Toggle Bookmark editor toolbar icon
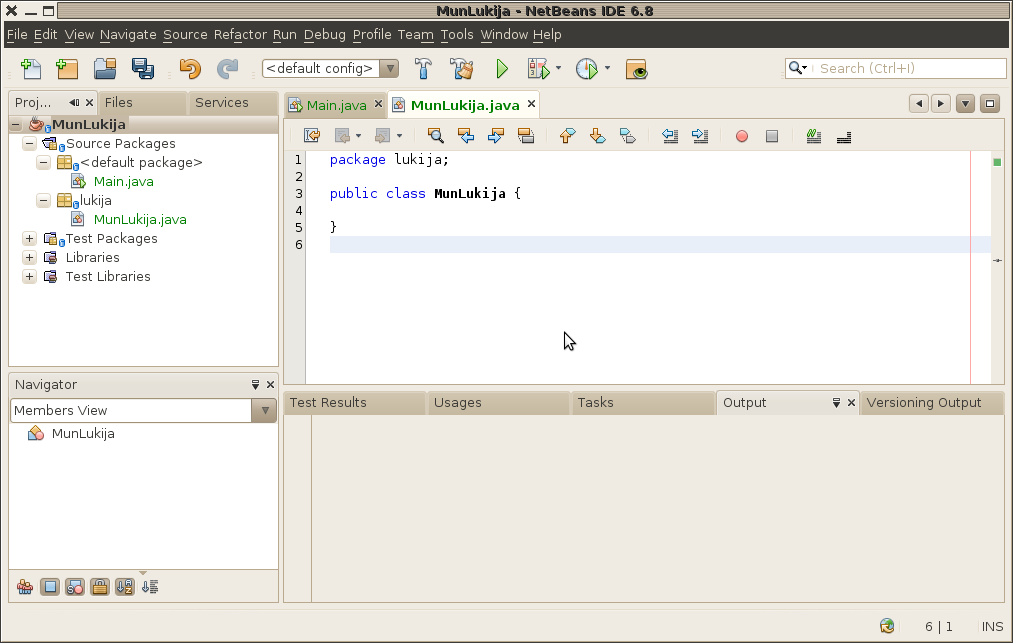 coord(627,136)
